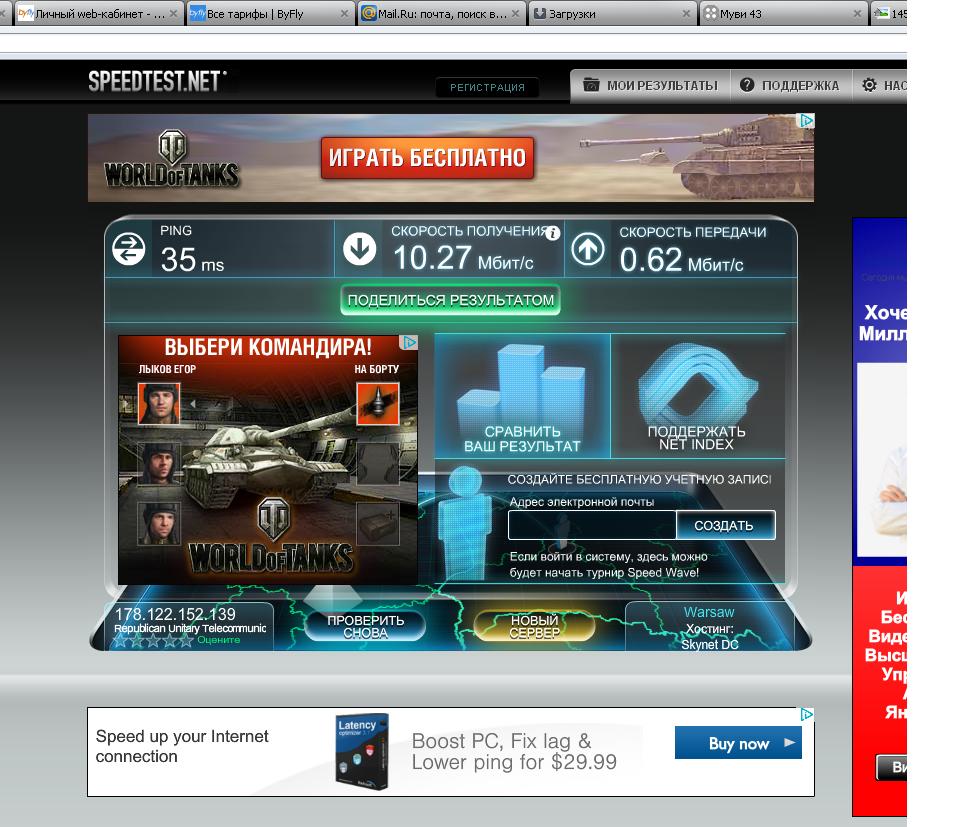Image resolution: width=960 pixels, height=827 pixels.
Task: Switch to Загрузки tab
Action: (612, 13)
